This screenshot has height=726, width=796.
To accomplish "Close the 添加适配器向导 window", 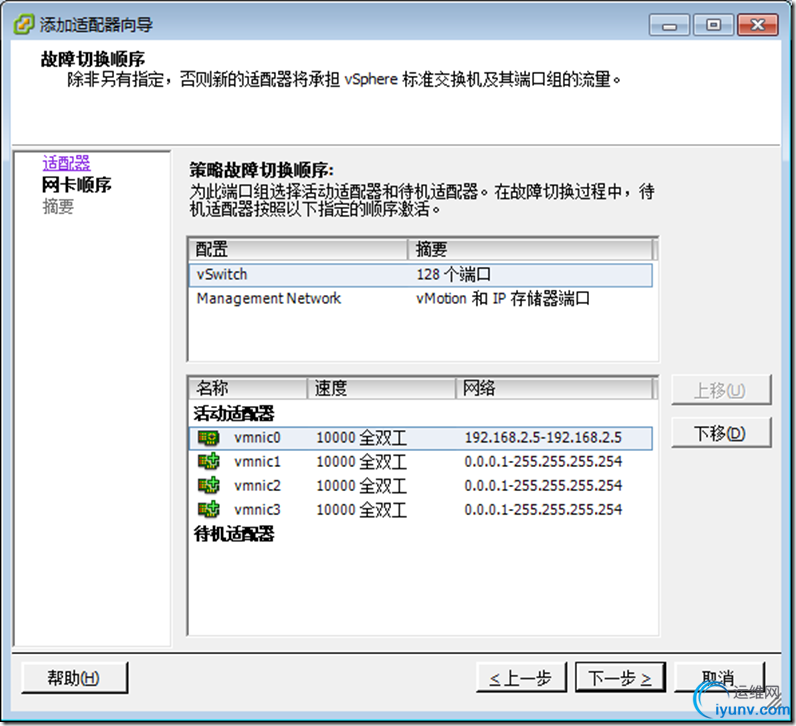I will [757, 25].
